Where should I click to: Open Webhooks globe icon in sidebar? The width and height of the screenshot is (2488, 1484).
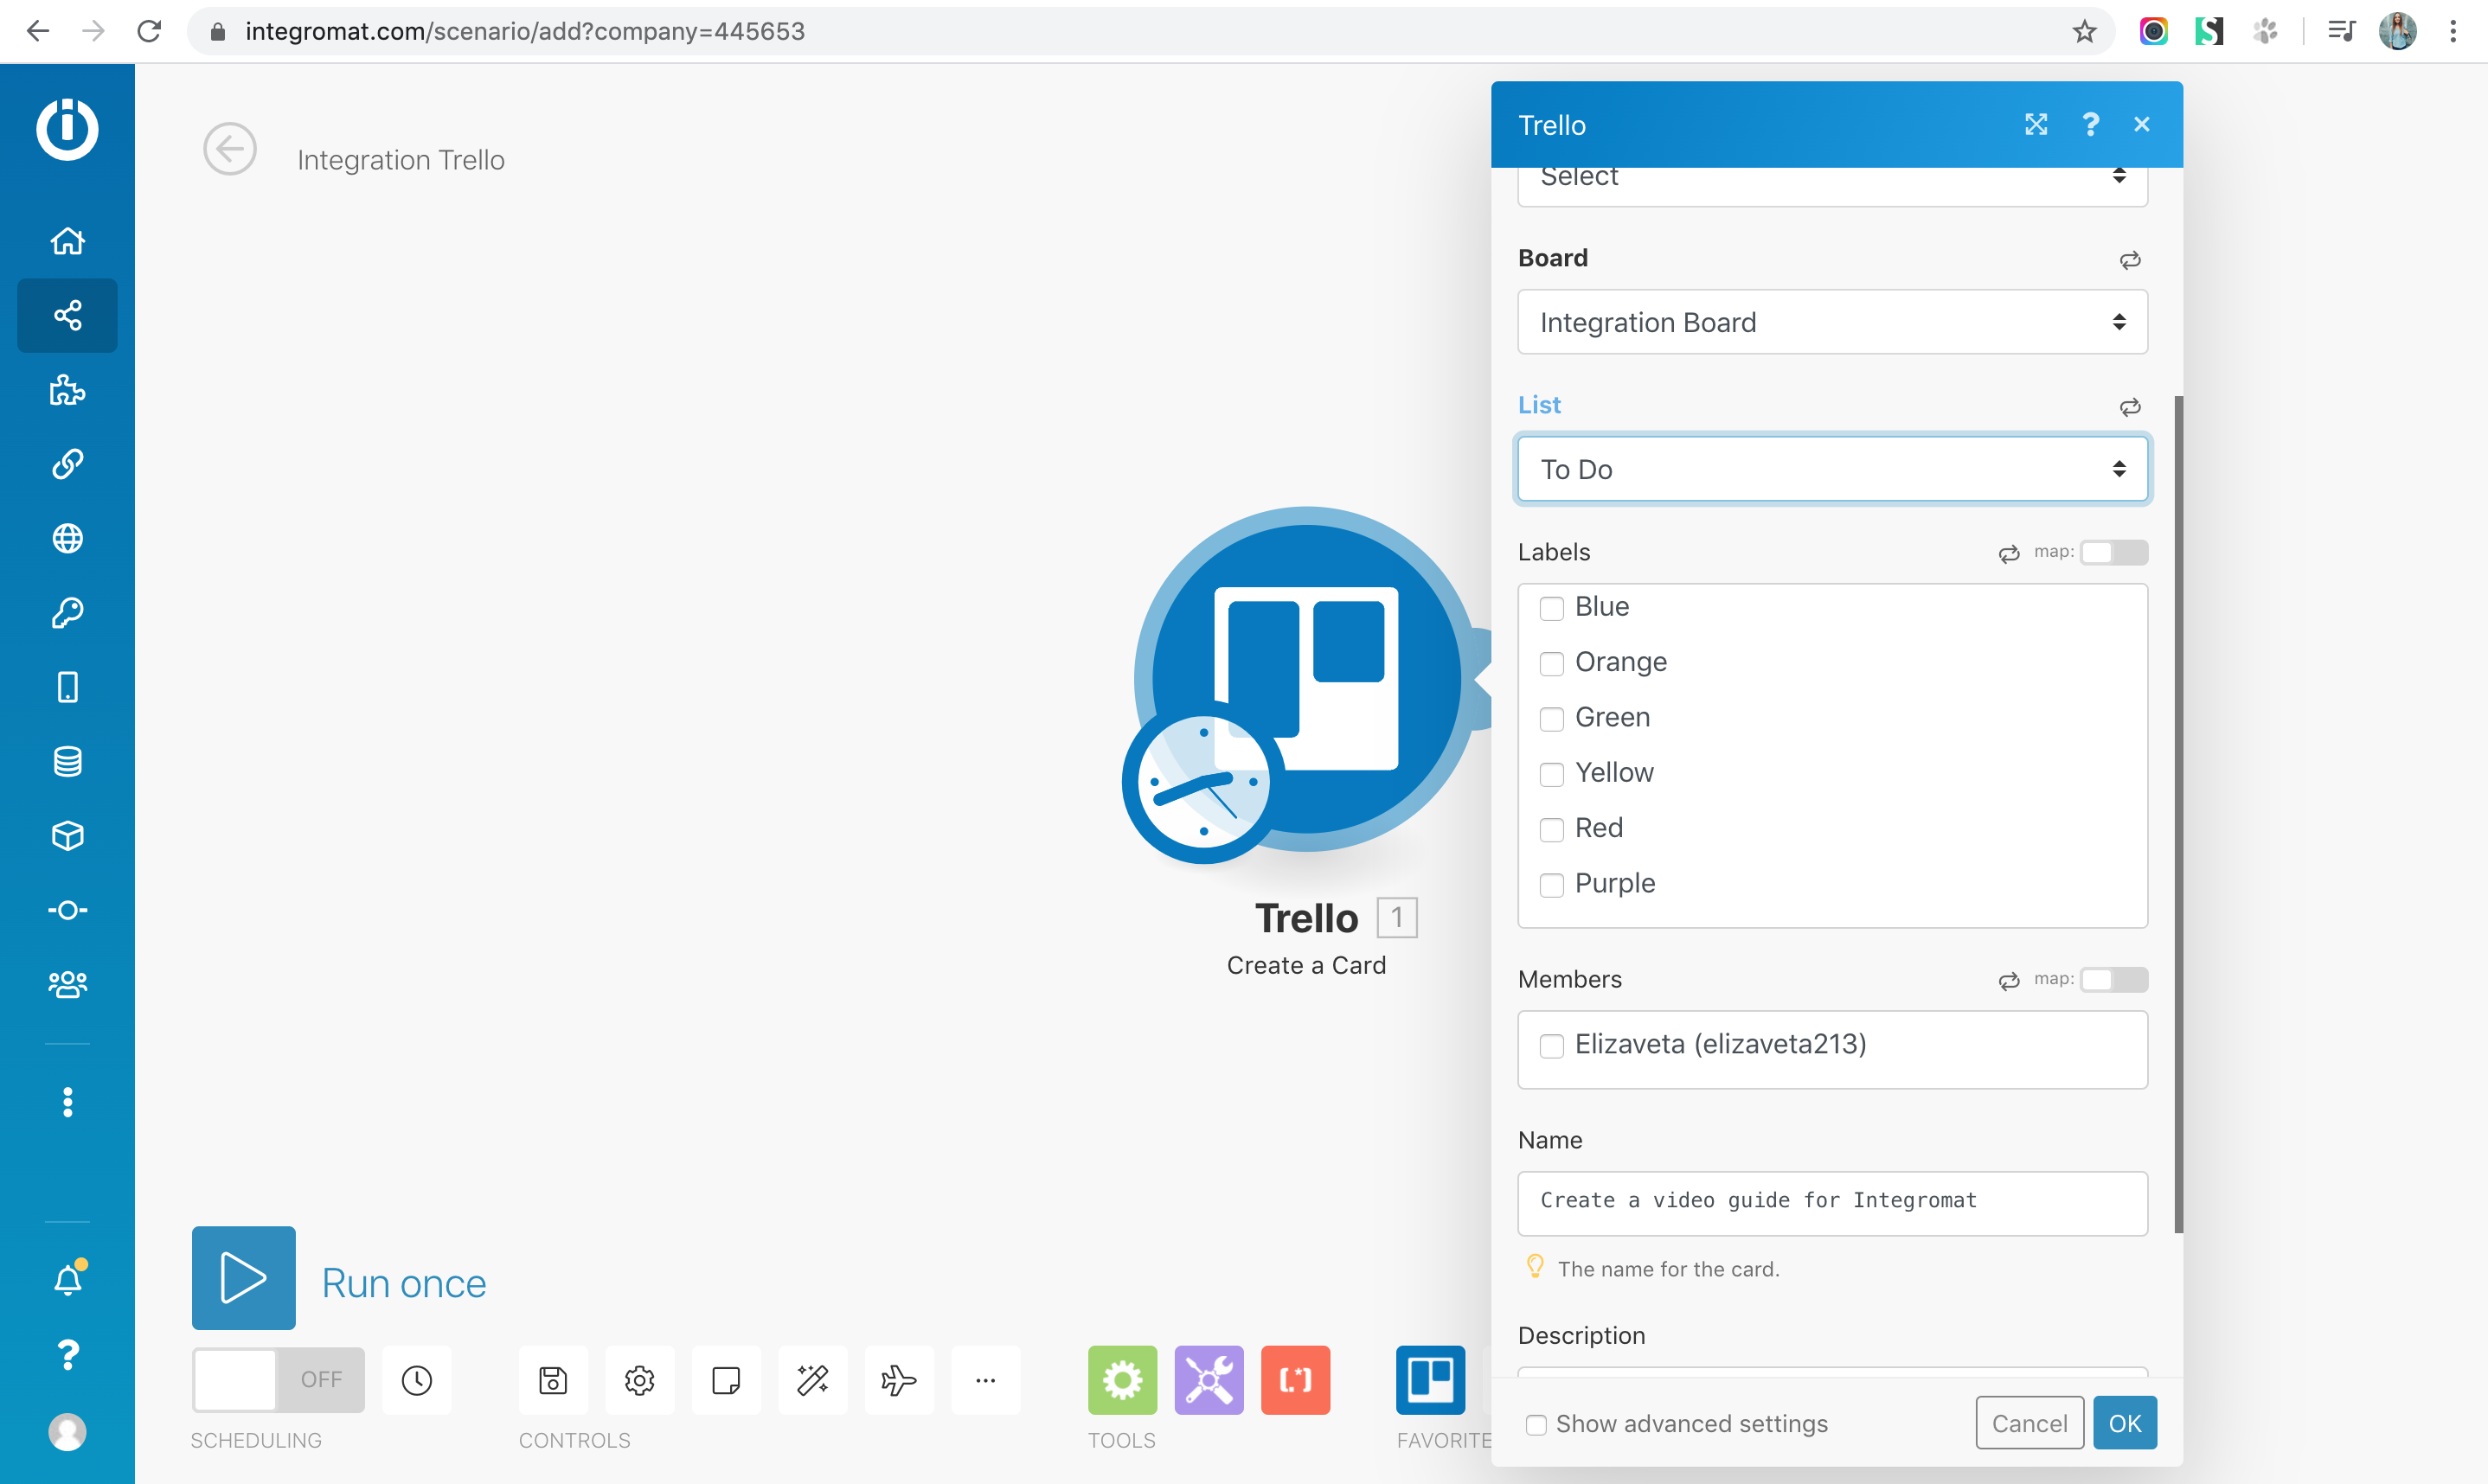point(67,539)
